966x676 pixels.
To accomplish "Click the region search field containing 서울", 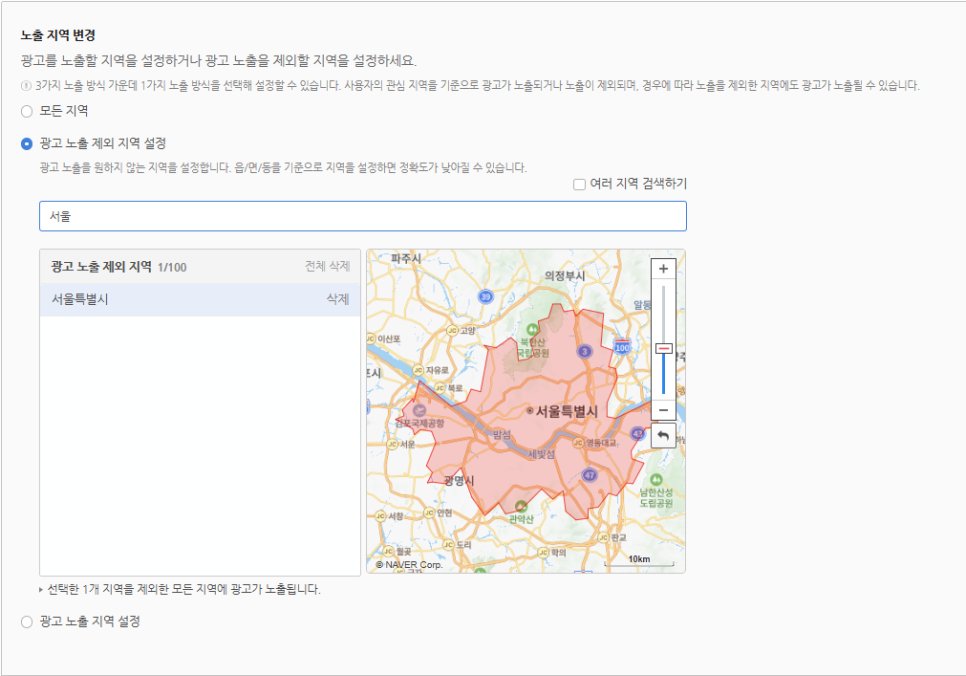I will click(x=363, y=216).
